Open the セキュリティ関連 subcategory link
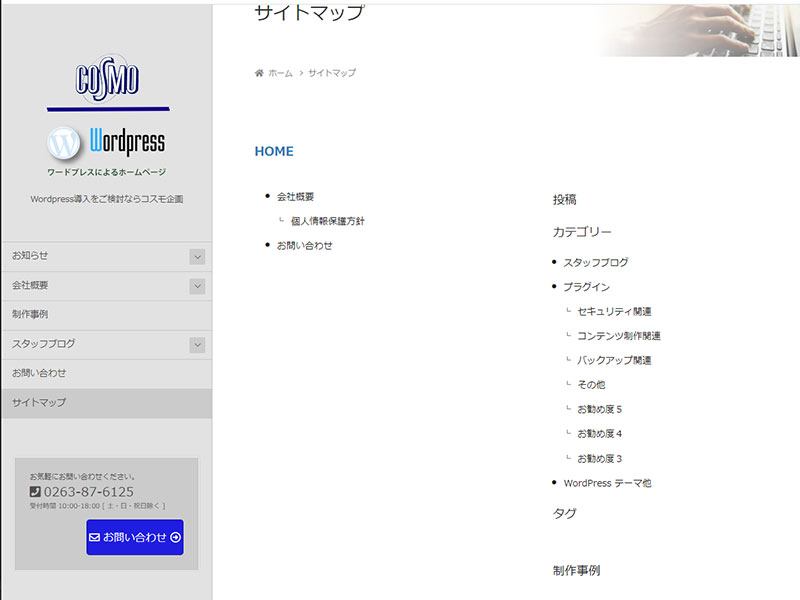Viewport: 800px width, 600px height. point(614,312)
